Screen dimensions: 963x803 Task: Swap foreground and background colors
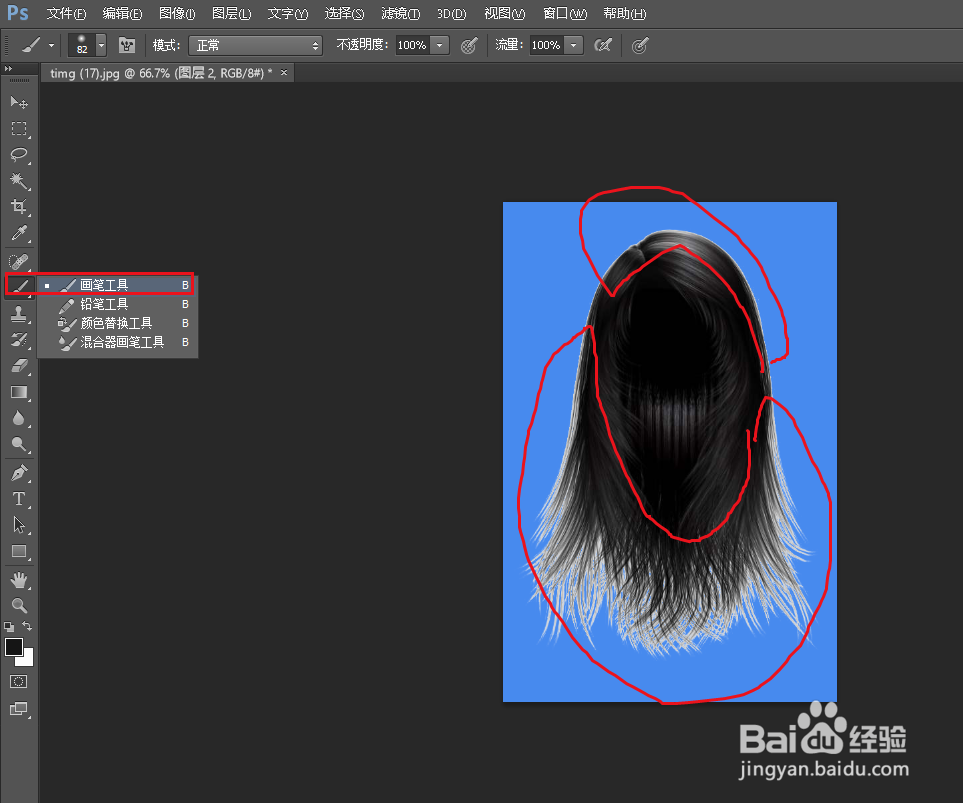point(27,626)
